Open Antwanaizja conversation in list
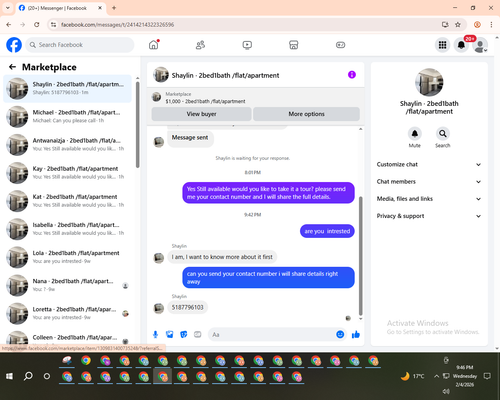The width and height of the screenshot is (500, 400). click(67, 145)
